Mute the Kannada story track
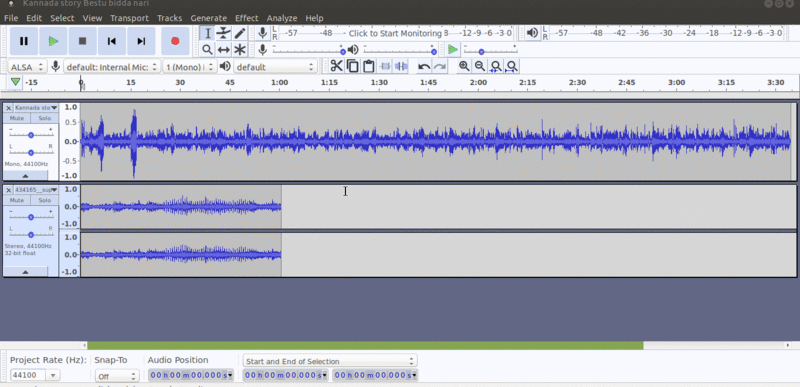This screenshot has height=387, width=800. tap(17, 118)
